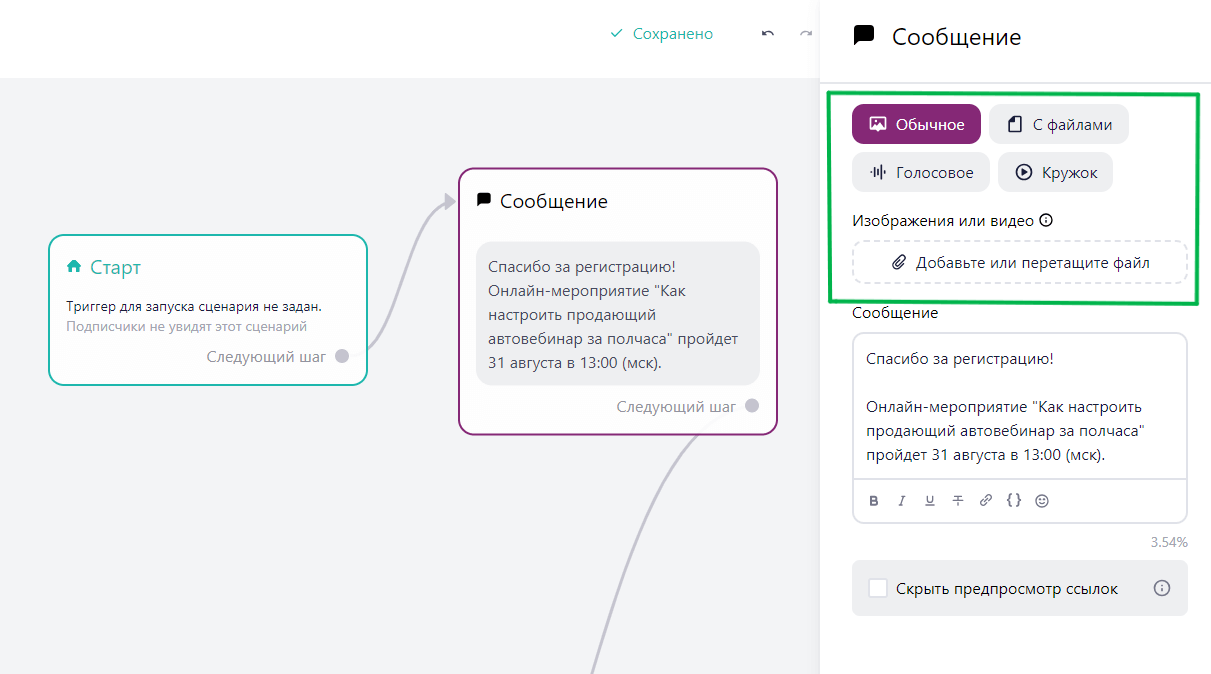Click Следующий шаг connector dot on Старт
The image size is (1211, 674).
coord(342,356)
